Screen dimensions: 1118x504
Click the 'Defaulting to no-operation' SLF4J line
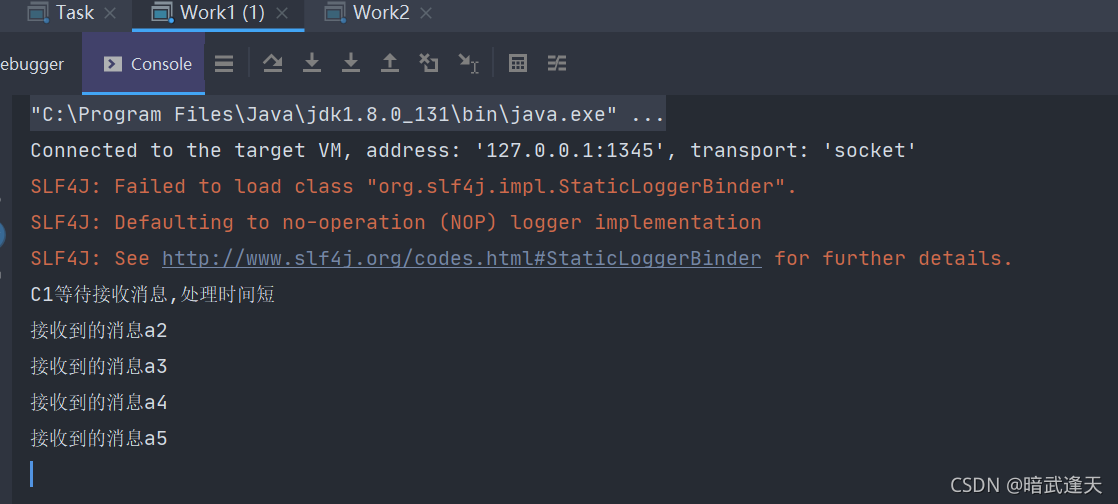(x=396, y=222)
